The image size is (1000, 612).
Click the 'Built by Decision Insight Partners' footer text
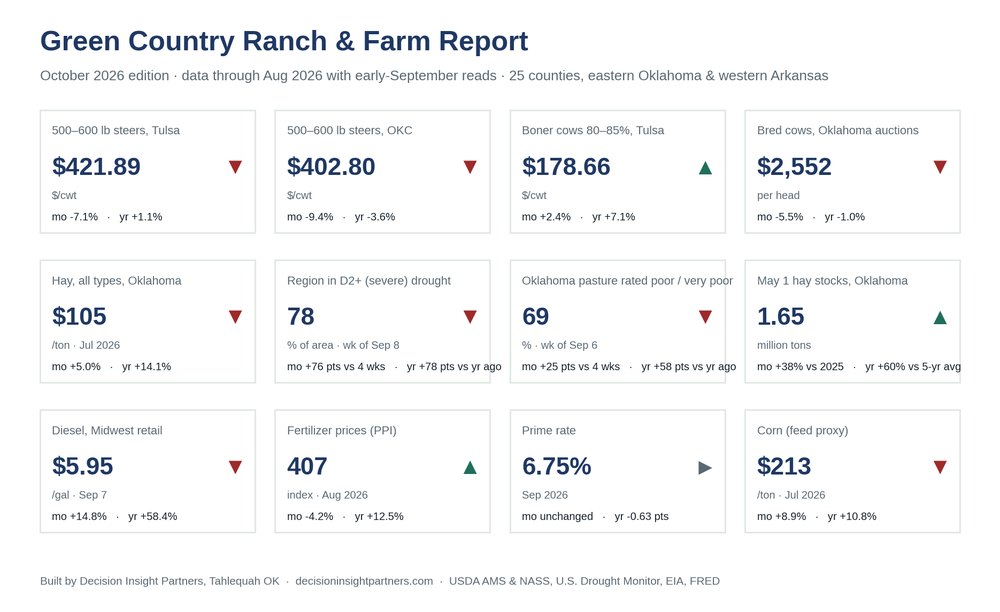(159, 581)
